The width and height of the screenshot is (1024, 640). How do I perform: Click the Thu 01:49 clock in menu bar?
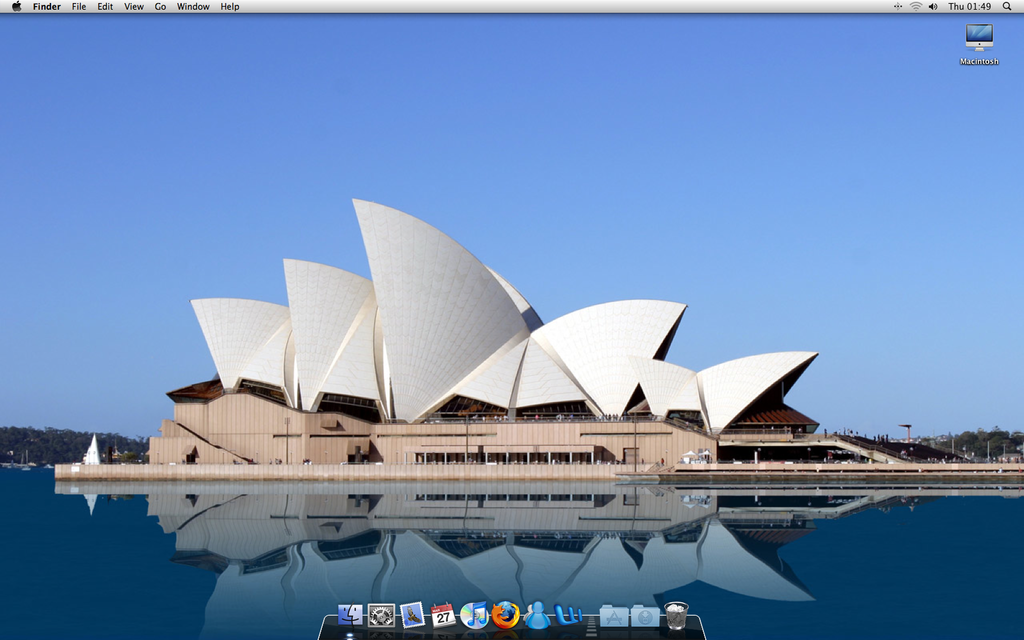tap(970, 7)
